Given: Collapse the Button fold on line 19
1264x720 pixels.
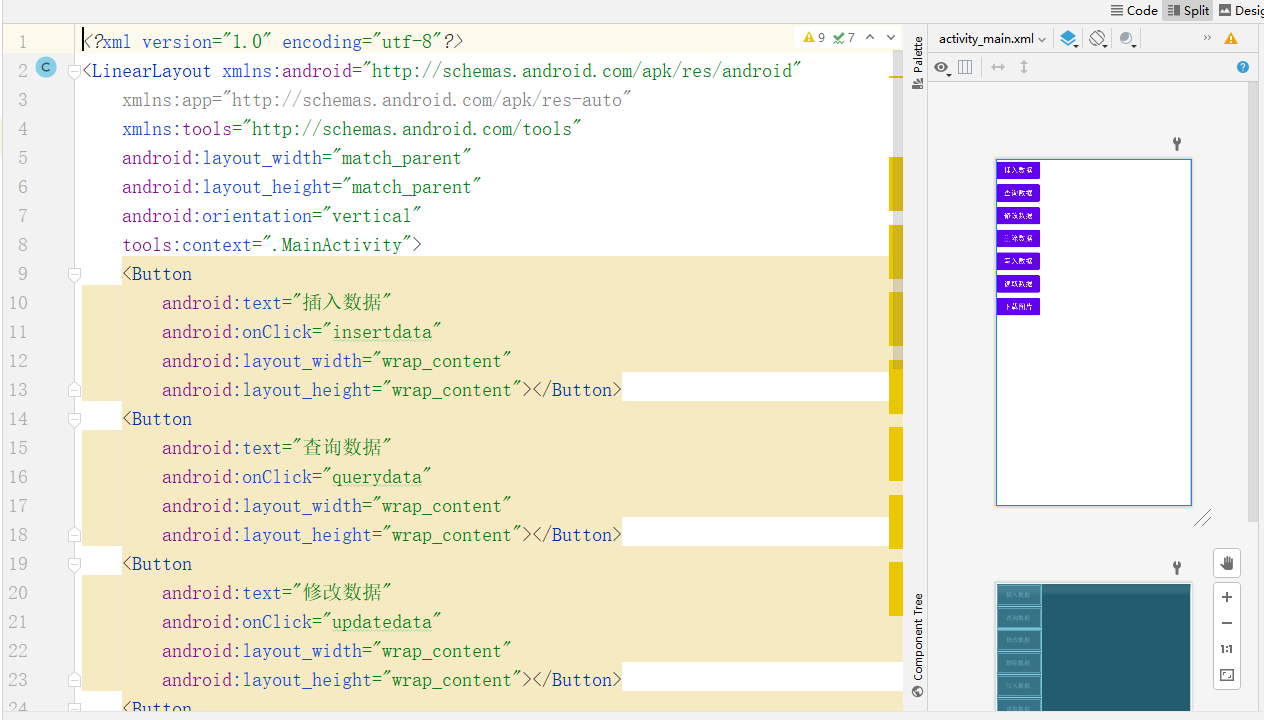Looking at the screenshot, I should (x=74, y=564).
